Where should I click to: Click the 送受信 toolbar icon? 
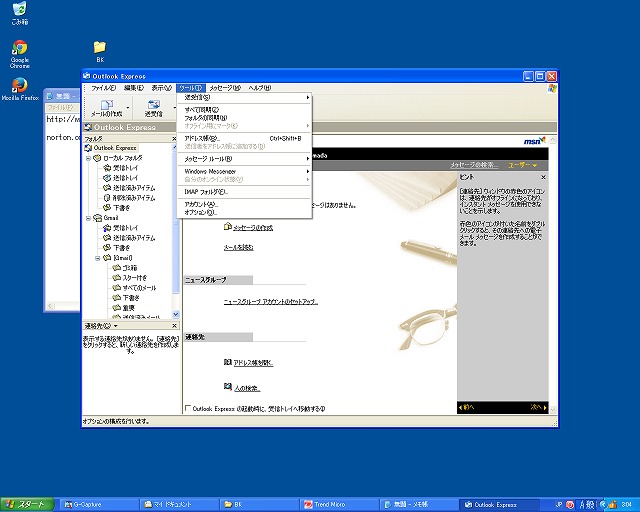153,105
